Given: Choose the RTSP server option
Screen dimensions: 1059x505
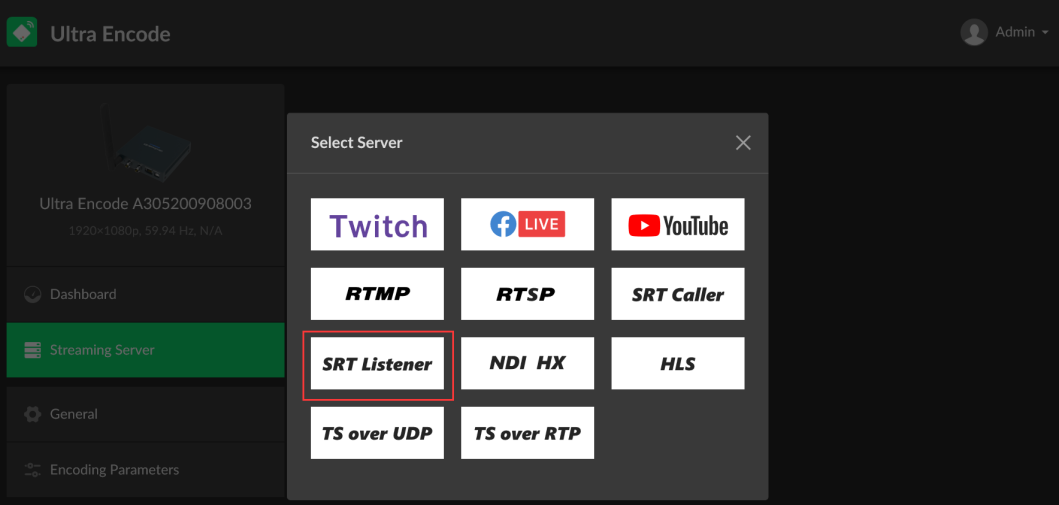Looking at the screenshot, I should (x=527, y=294).
